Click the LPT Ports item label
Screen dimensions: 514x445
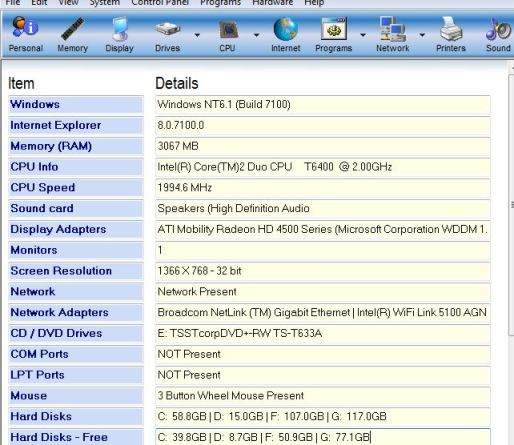(x=76, y=375)
